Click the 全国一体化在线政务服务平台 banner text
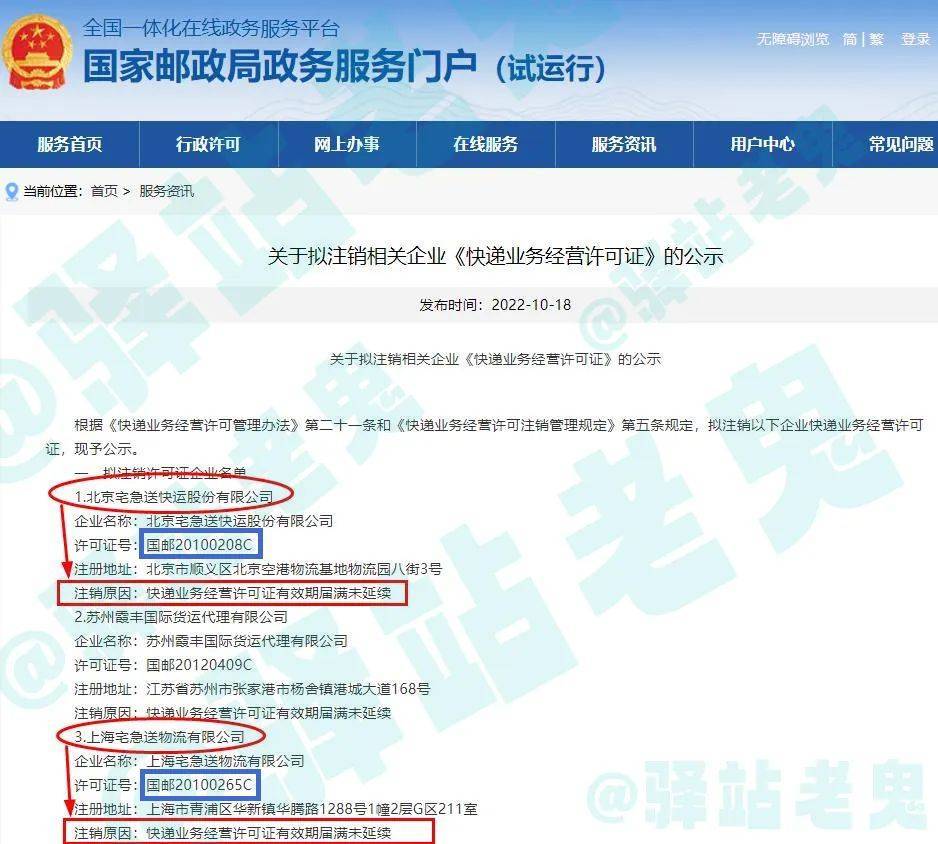 coord(209,29)
